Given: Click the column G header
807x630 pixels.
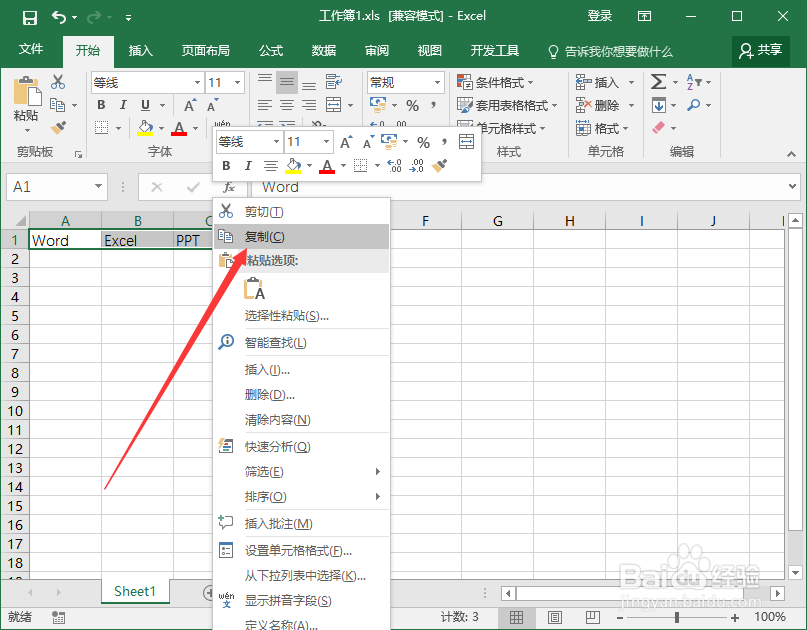Looking at the screenshot, I should 498,221.
